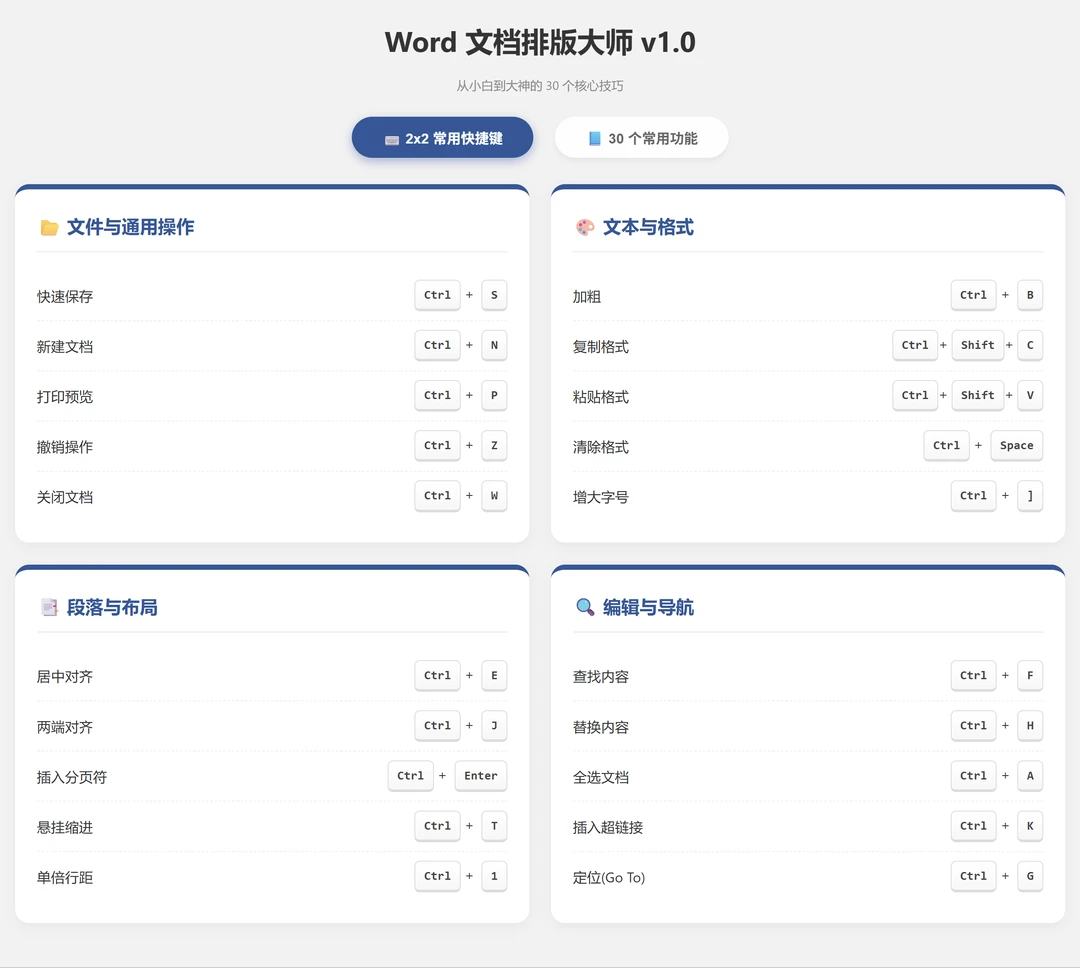This screenshot has width=1080, height=968.
Task: Select the 增大字号 row label
Action: pos(601,497)
